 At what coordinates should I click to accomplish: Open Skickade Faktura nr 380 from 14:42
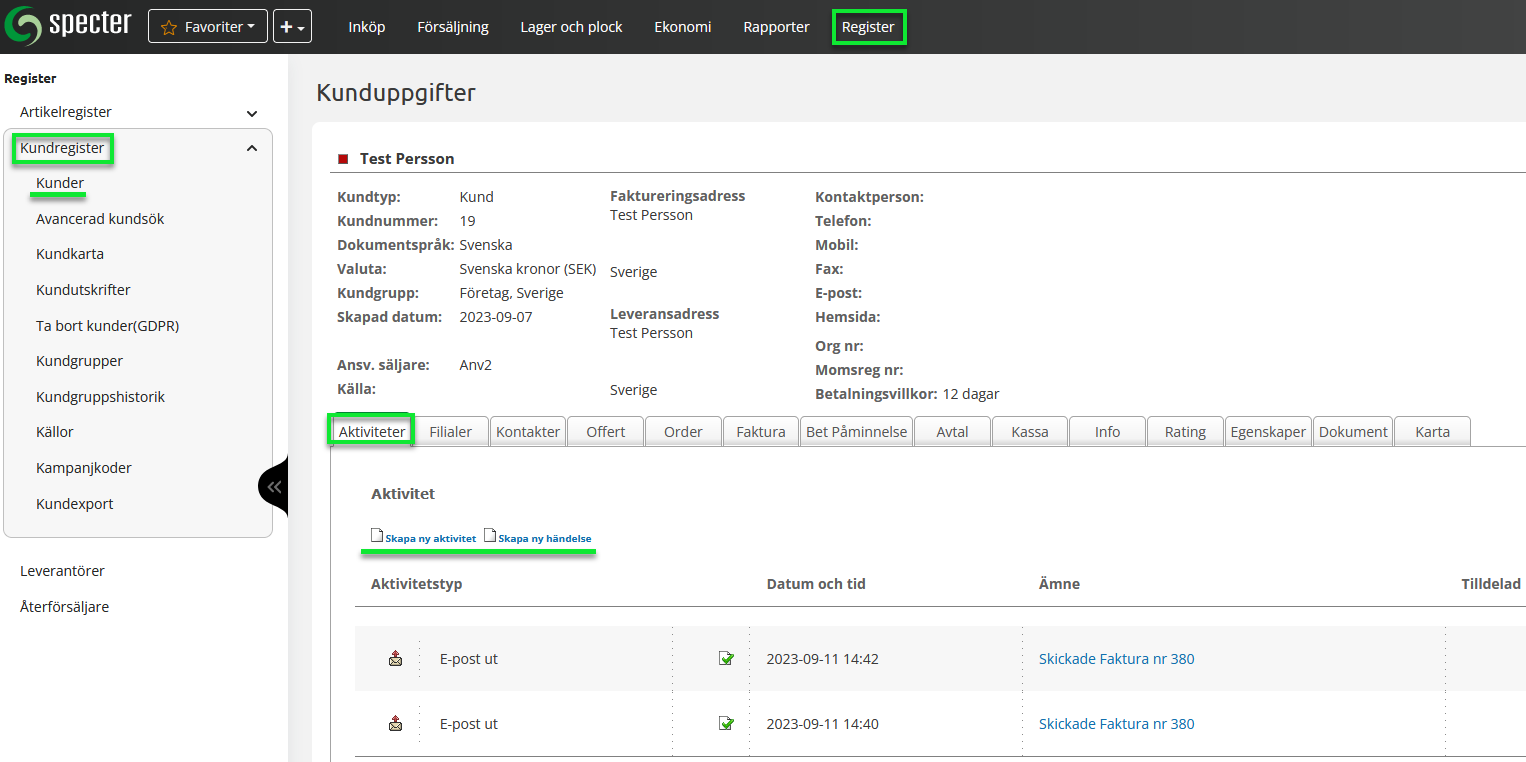[1116, 659]
